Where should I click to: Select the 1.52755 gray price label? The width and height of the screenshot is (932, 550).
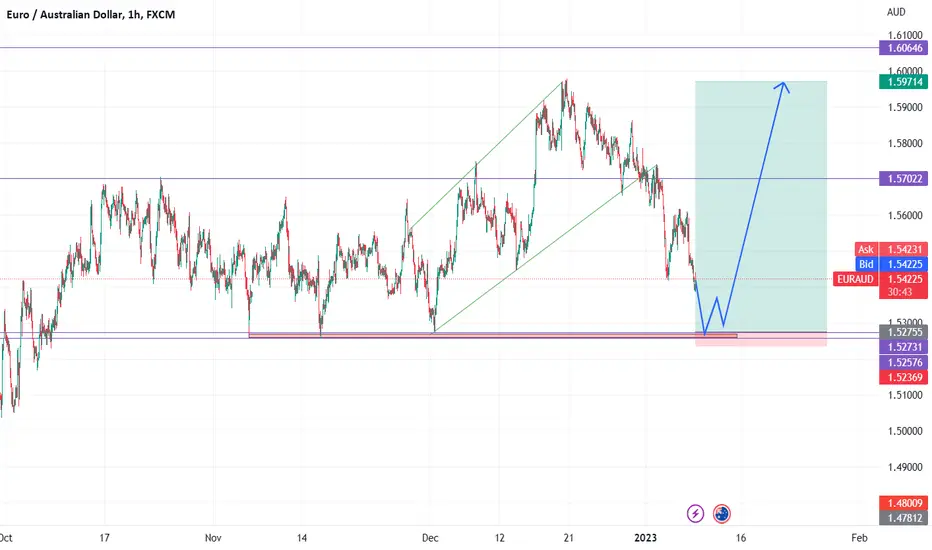click(x=904, y=332)
